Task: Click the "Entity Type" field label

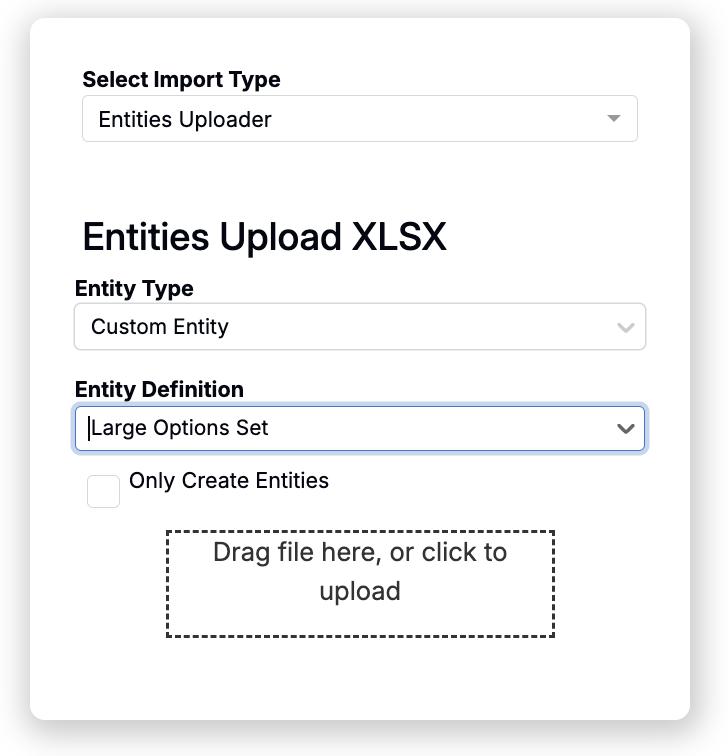Action: [x=134, y=289]
